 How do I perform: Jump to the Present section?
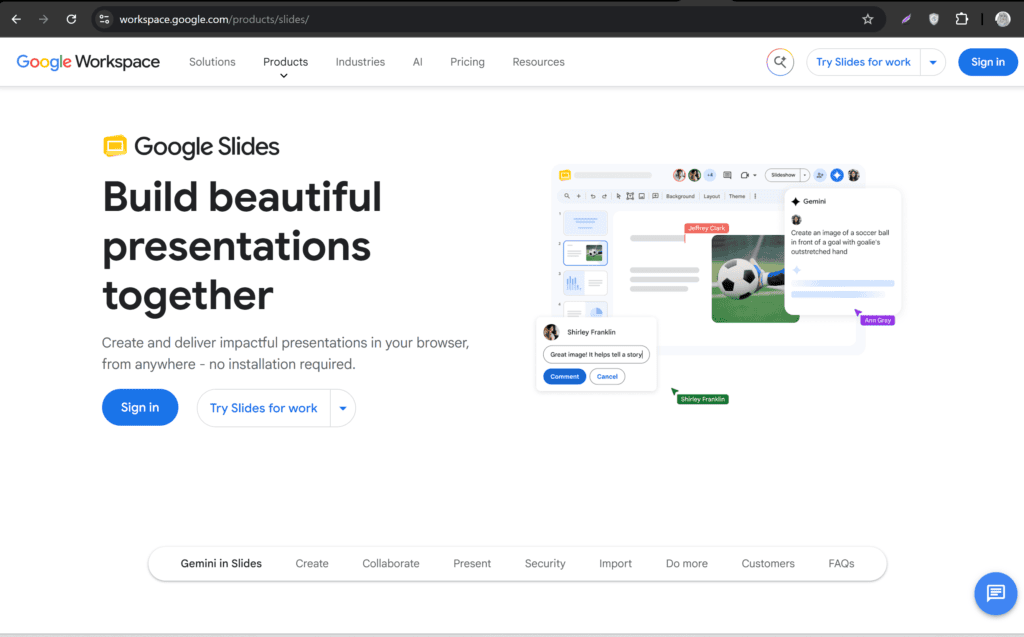click(472, 563)
